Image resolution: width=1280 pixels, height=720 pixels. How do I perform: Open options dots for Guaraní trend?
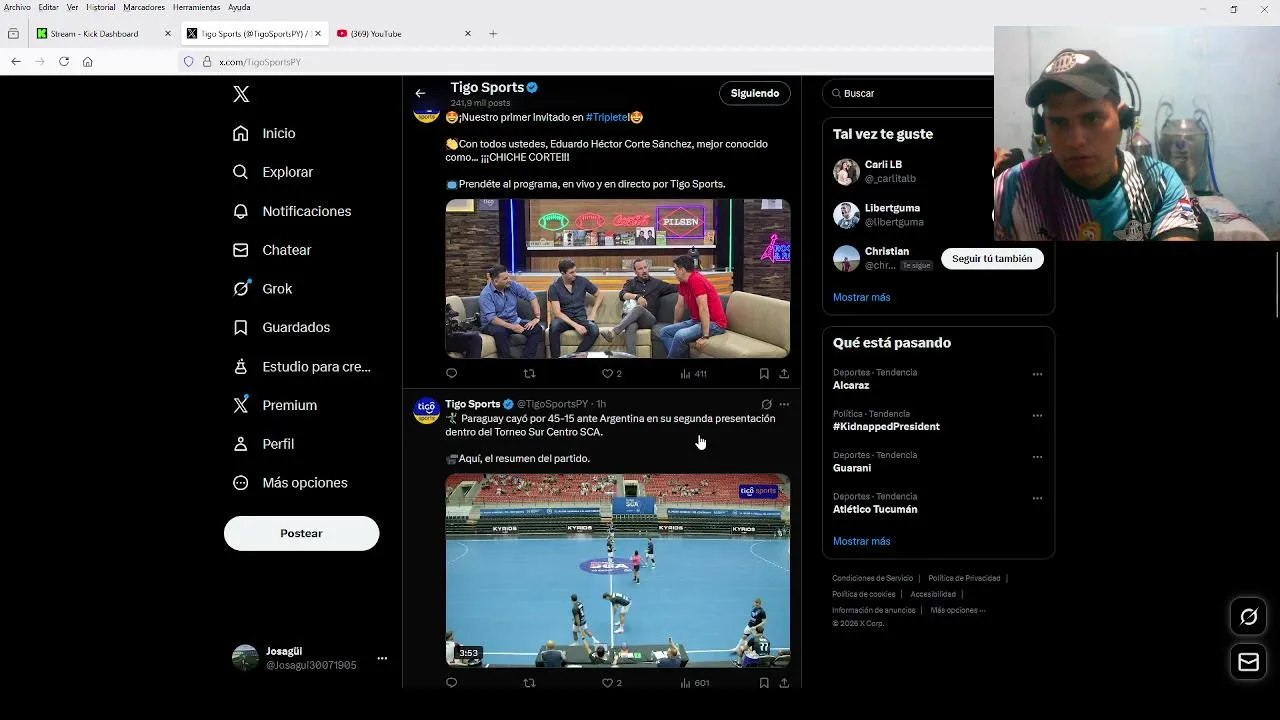(1037, 457)
